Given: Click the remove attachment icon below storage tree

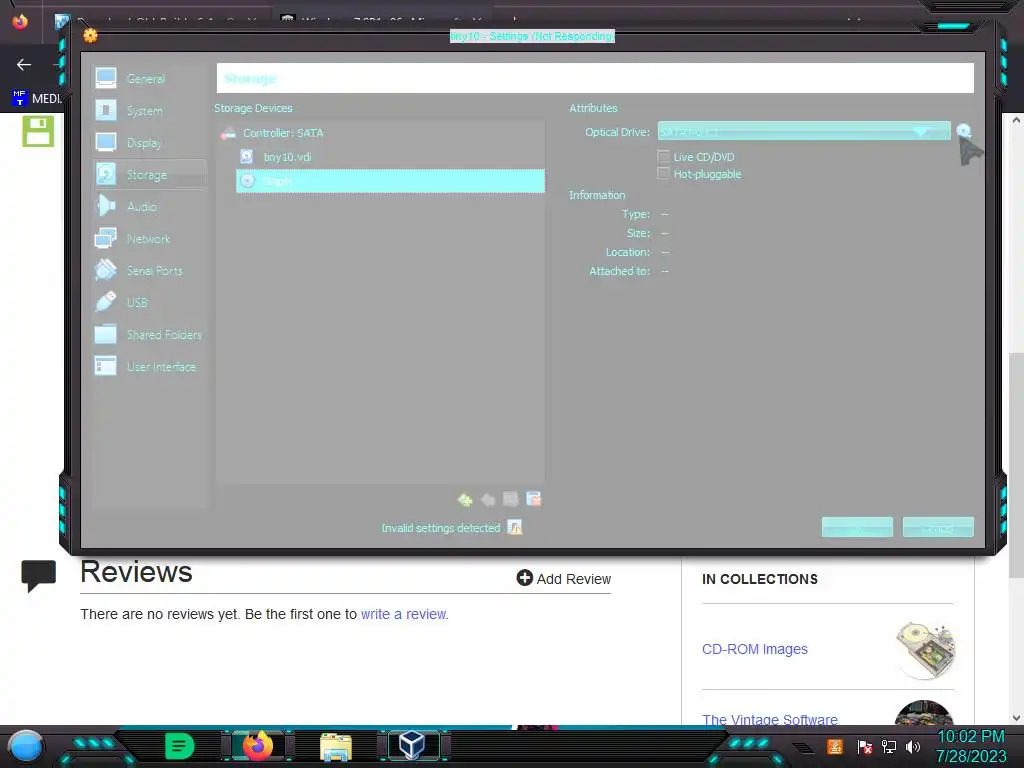Looking at the screenshot, I should point(534,499).
